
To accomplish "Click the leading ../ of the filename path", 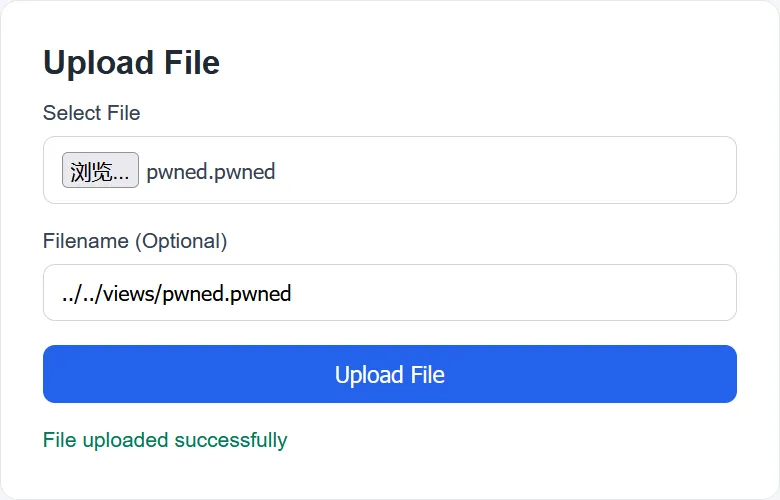I will (x=71, y=294).
